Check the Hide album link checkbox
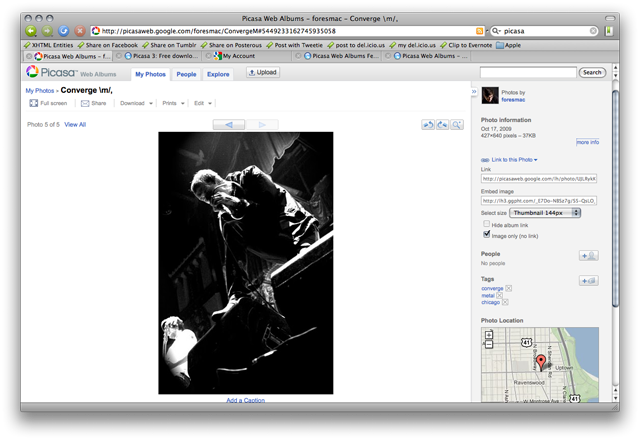Image resolution: width=640 pixels, height=440 pixels. (487, 224)
